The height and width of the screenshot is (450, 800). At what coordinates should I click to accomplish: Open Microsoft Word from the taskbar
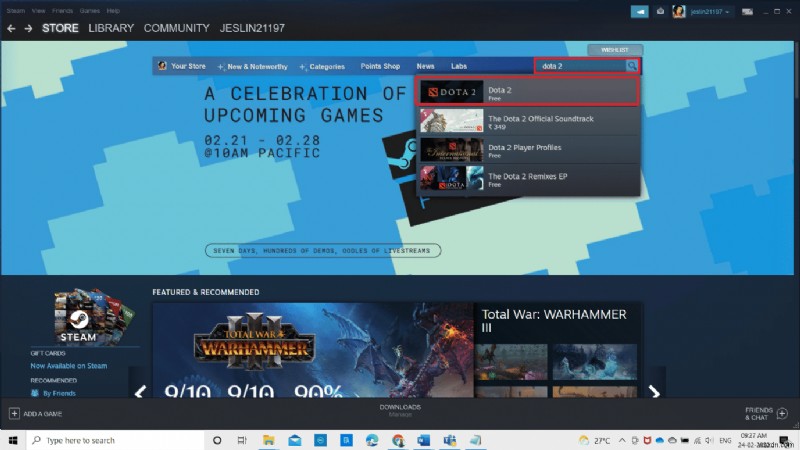[x=423, y=440]
